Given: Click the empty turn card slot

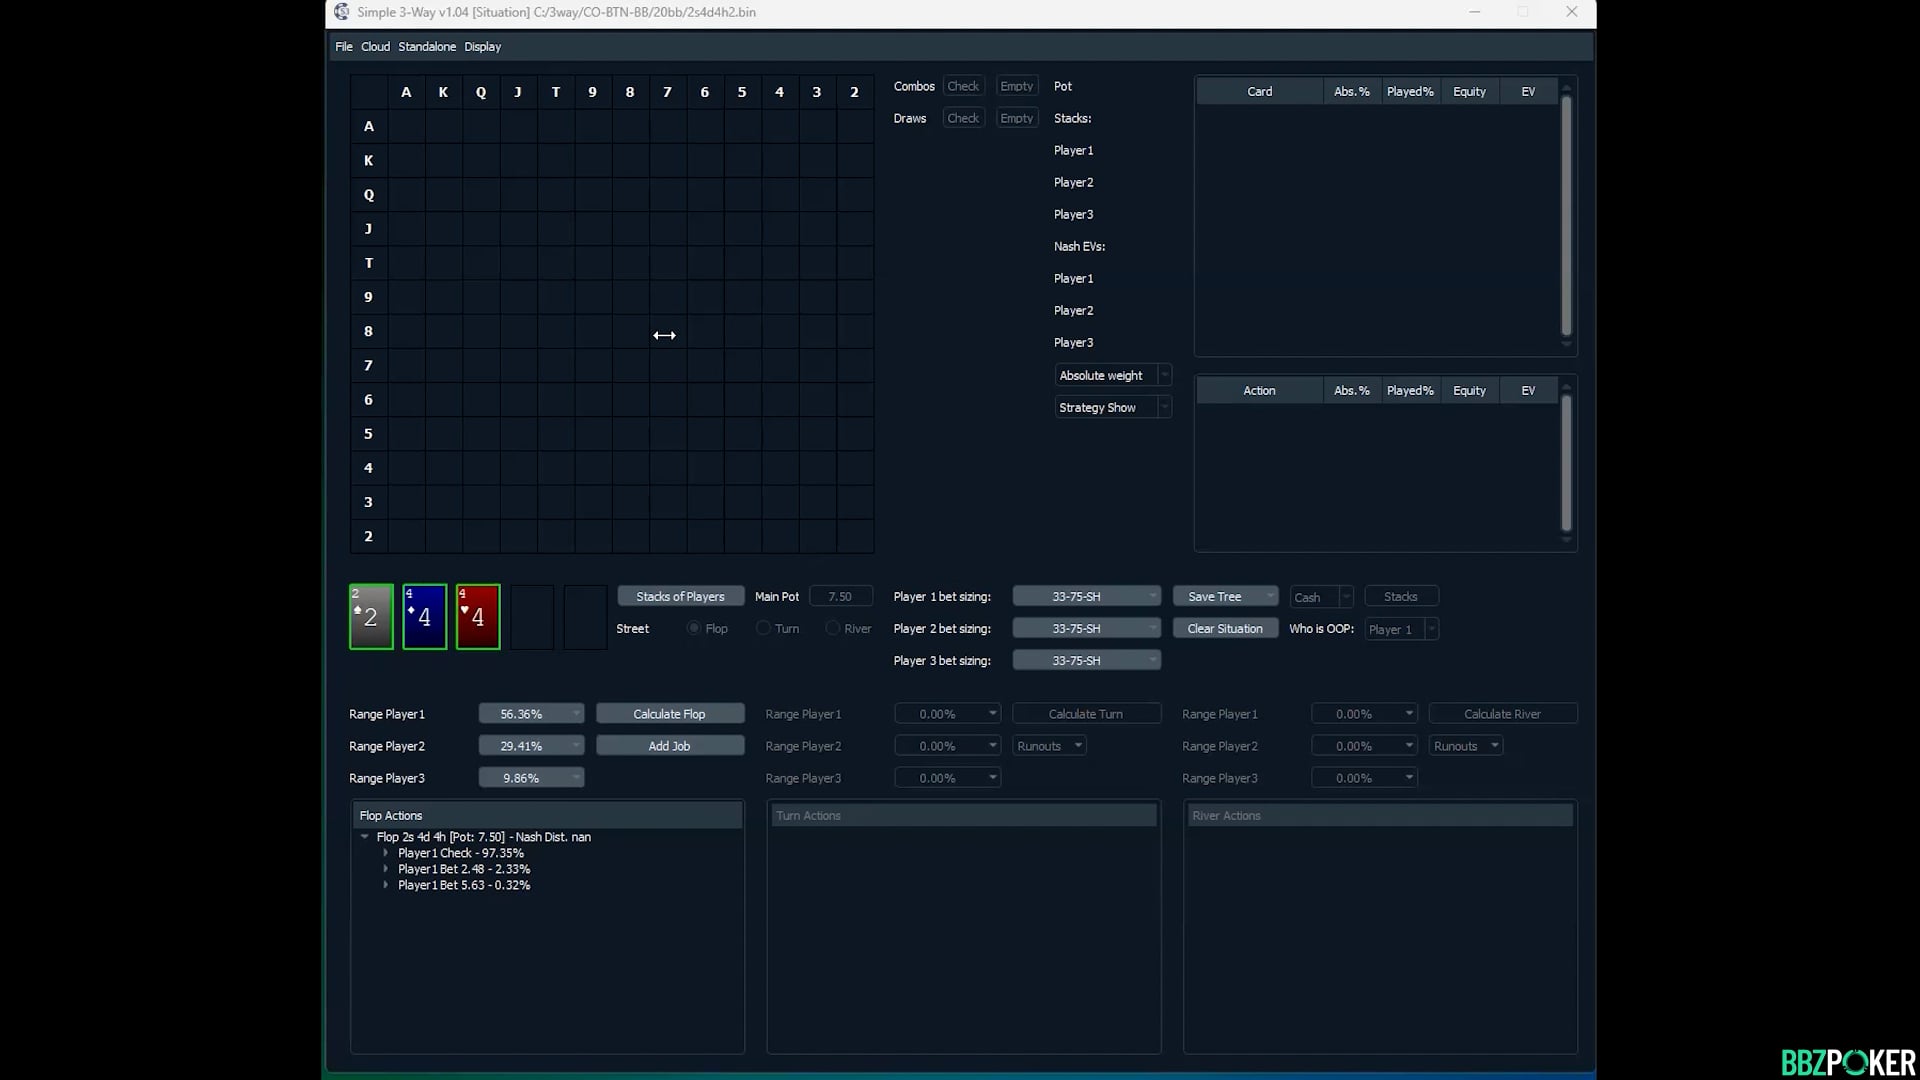Looking at the screenshot, I should 532,617.
